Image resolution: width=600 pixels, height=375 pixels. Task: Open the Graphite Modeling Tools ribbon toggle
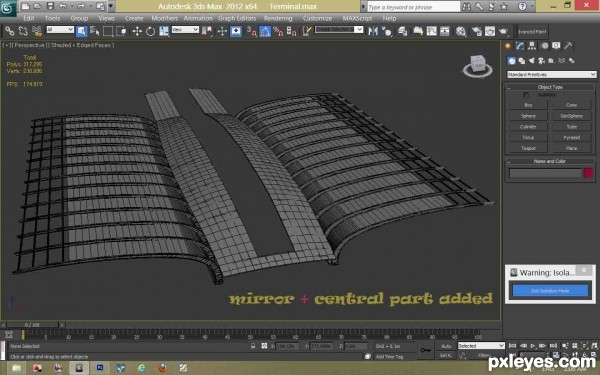click(x=418, y=31)
